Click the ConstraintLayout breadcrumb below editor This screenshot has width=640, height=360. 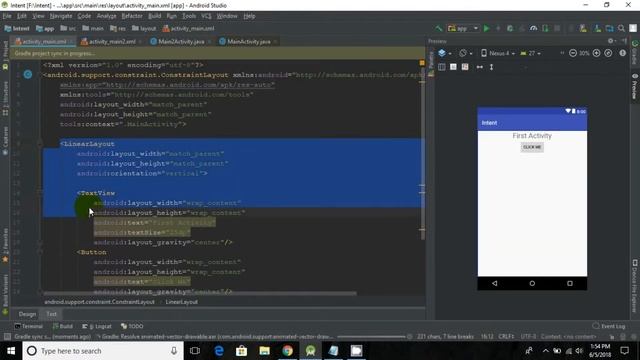coord(99,302)
